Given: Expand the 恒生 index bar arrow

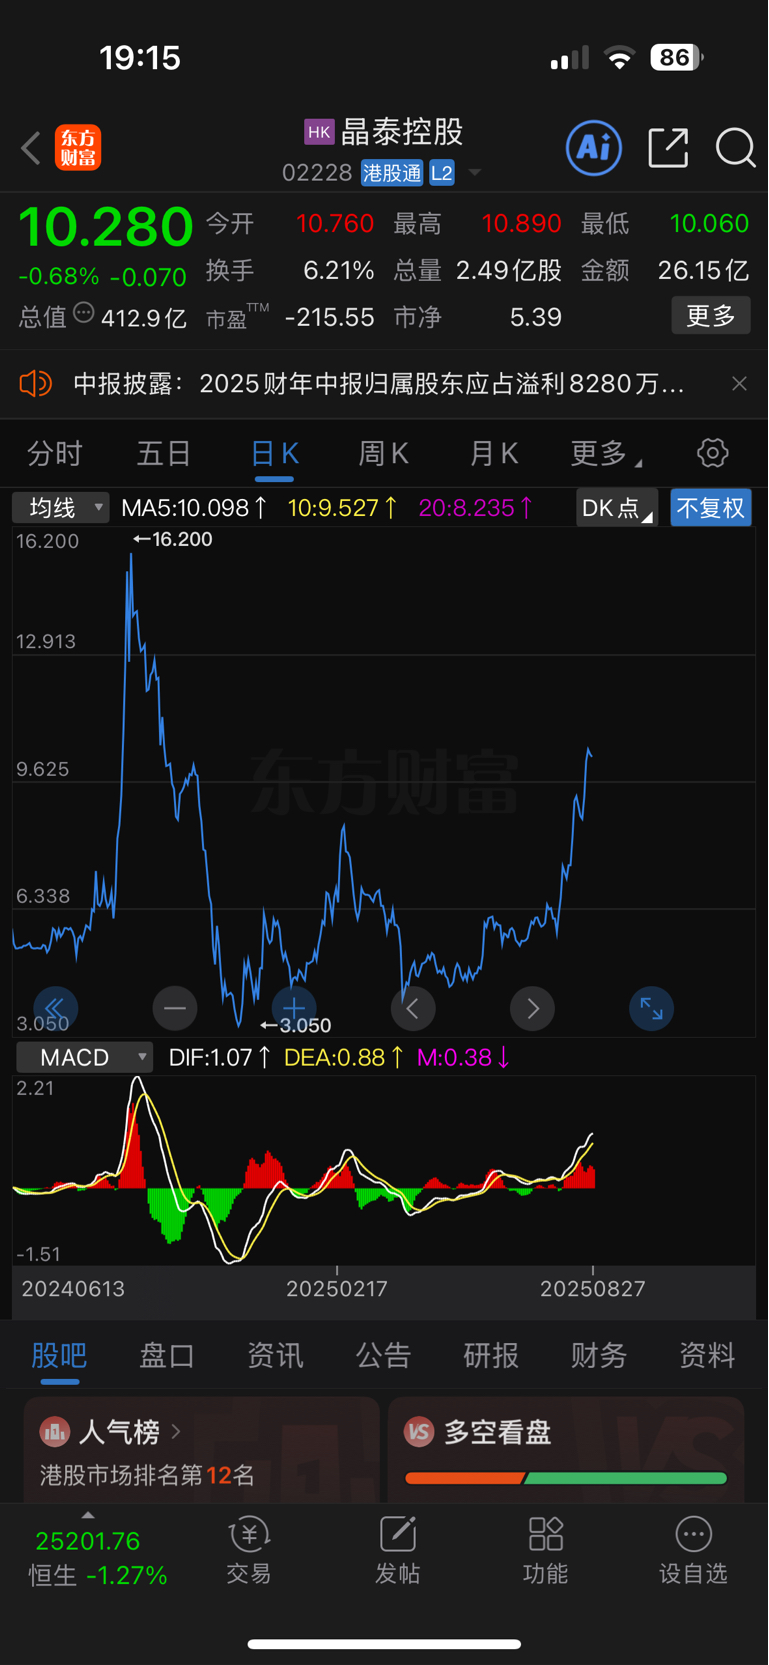Looking at the screenshot, I should pos(88,1516).
